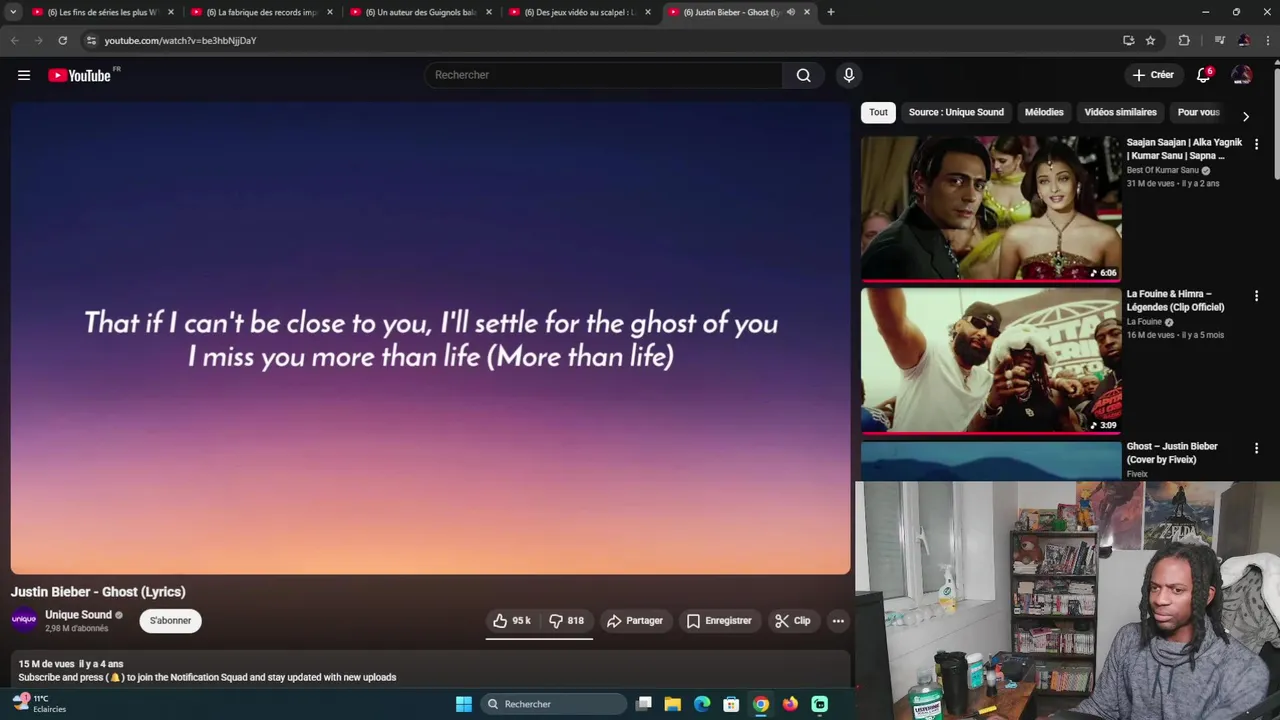Click the YouTube Rechercher search field
Viewport: 1280px width, 720px height.
tap(603, 75)
